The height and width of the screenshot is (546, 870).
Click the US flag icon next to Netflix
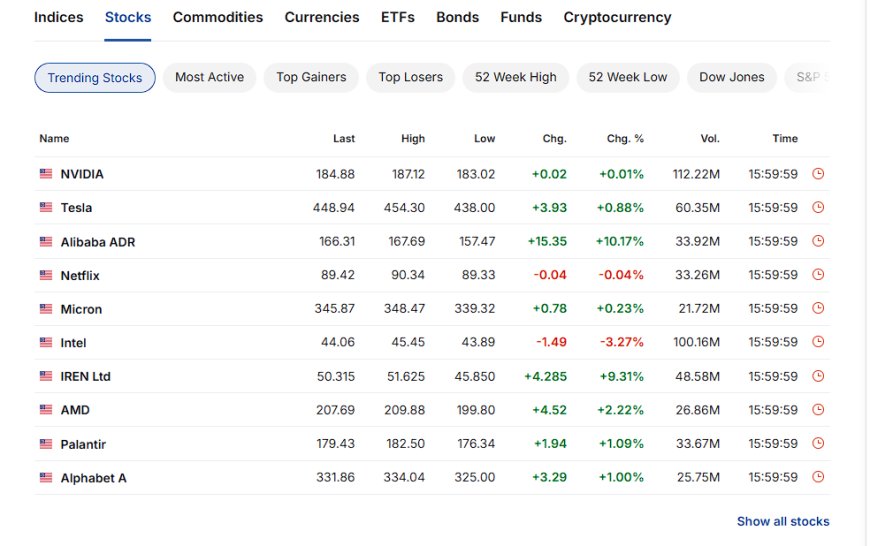click(x=46, y=275)
